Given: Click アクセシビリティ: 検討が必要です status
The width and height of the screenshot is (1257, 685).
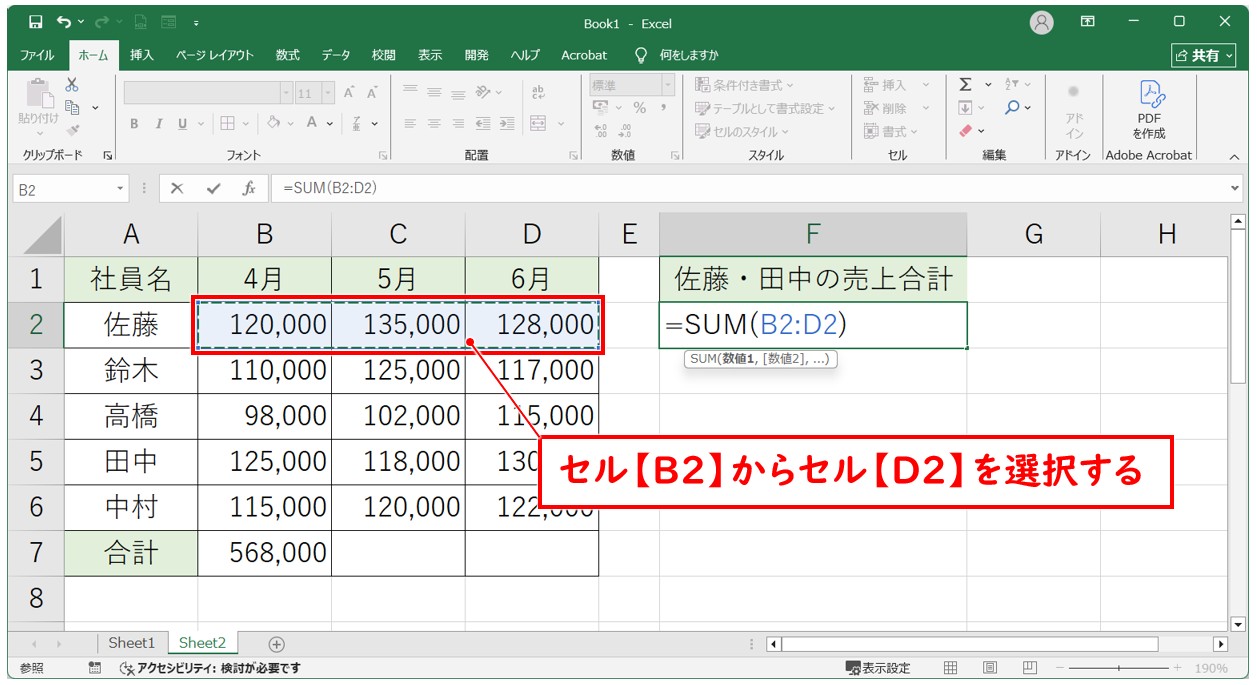Looking at the screenshot, I should [x=210, y=668].
